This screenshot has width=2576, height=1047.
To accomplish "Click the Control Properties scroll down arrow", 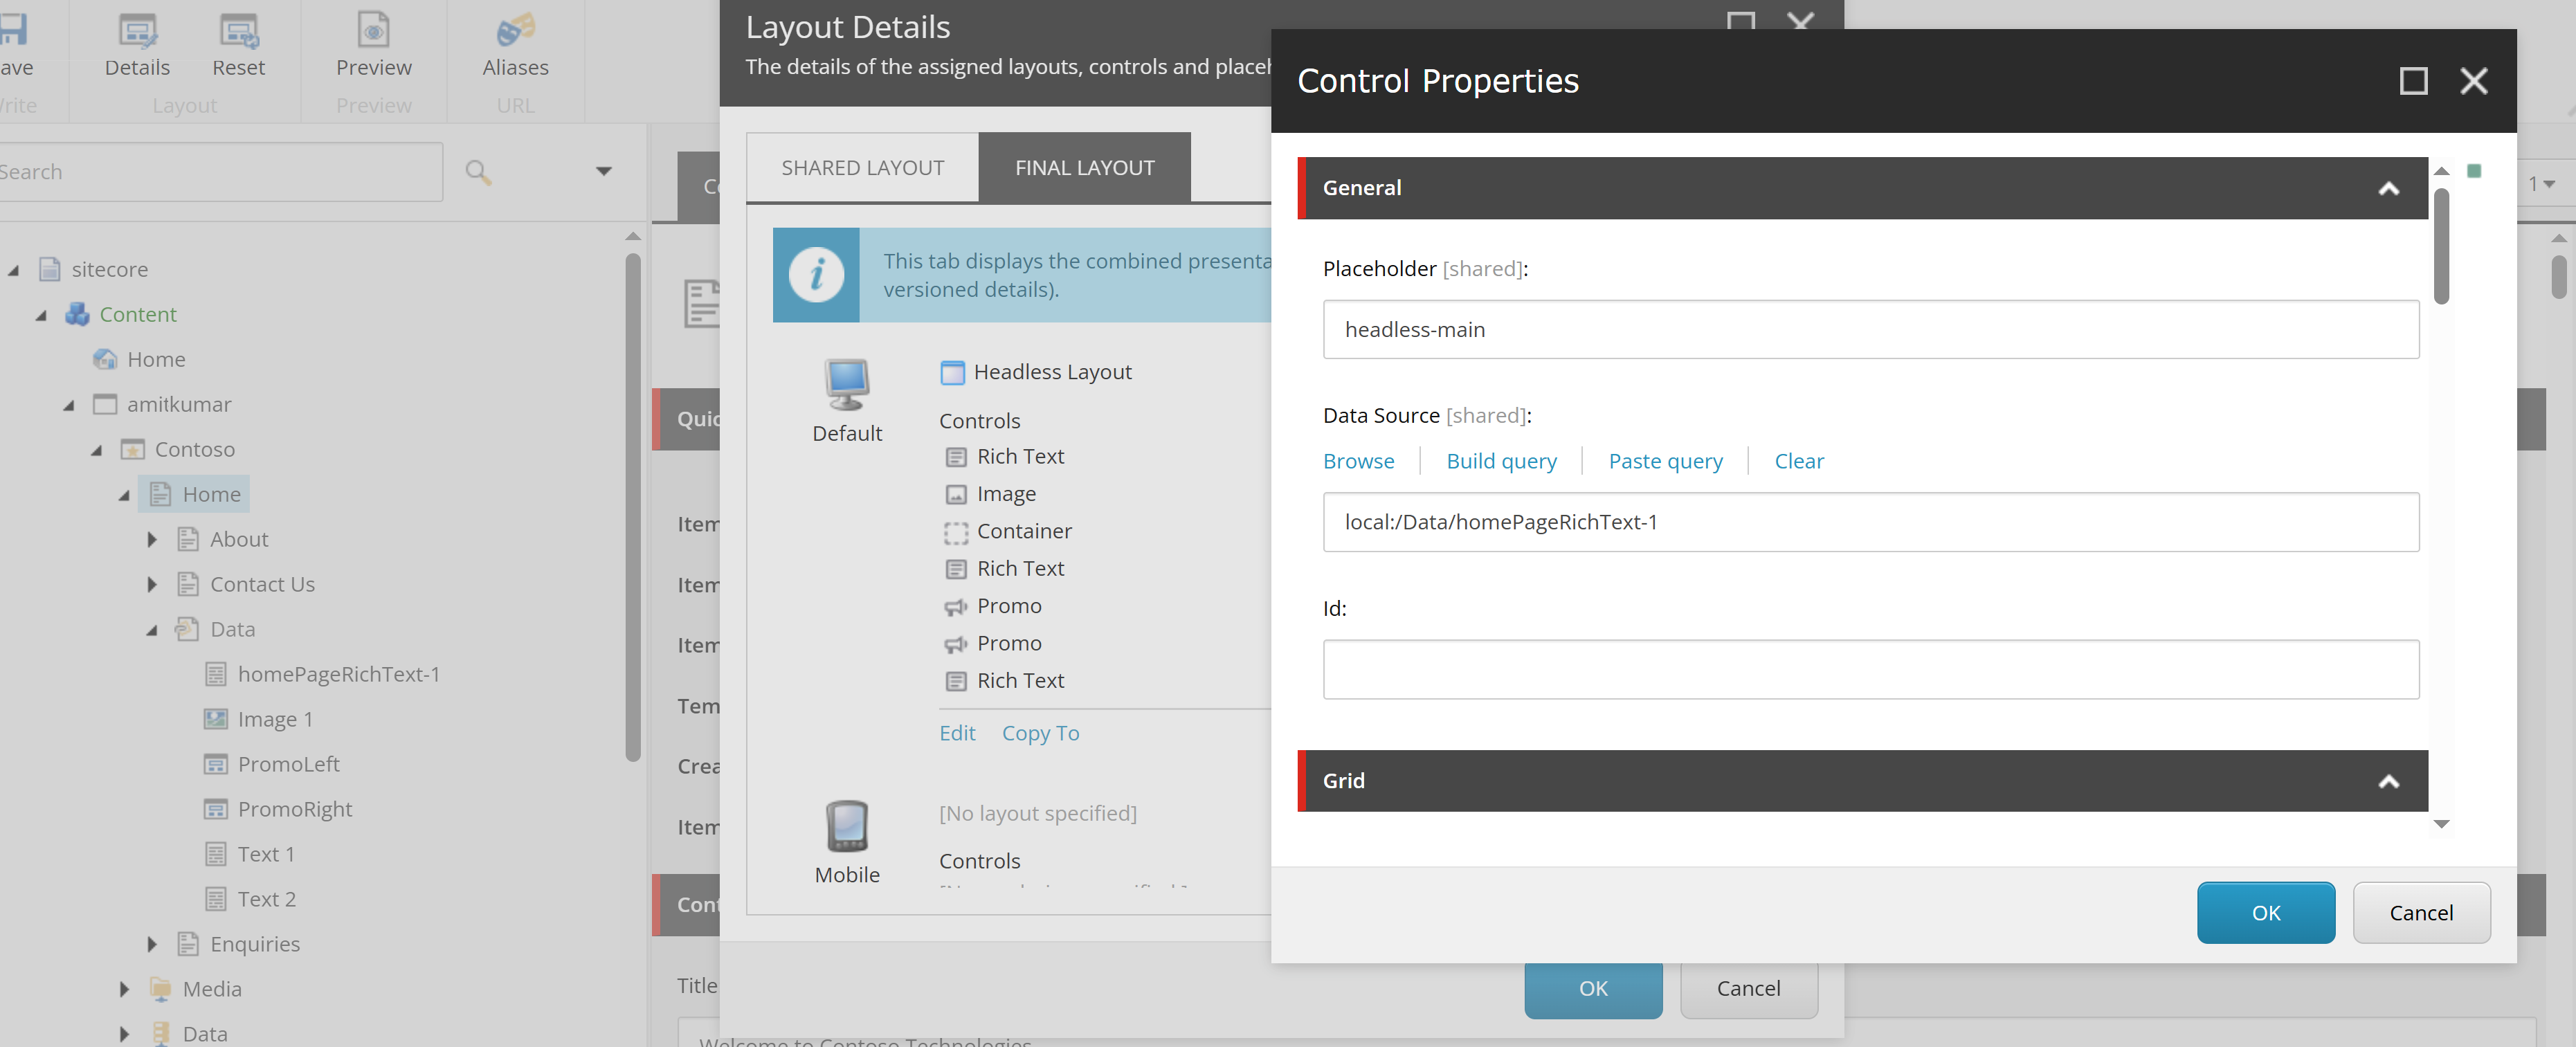I will pyautogui.click(x=2441, y=824).
